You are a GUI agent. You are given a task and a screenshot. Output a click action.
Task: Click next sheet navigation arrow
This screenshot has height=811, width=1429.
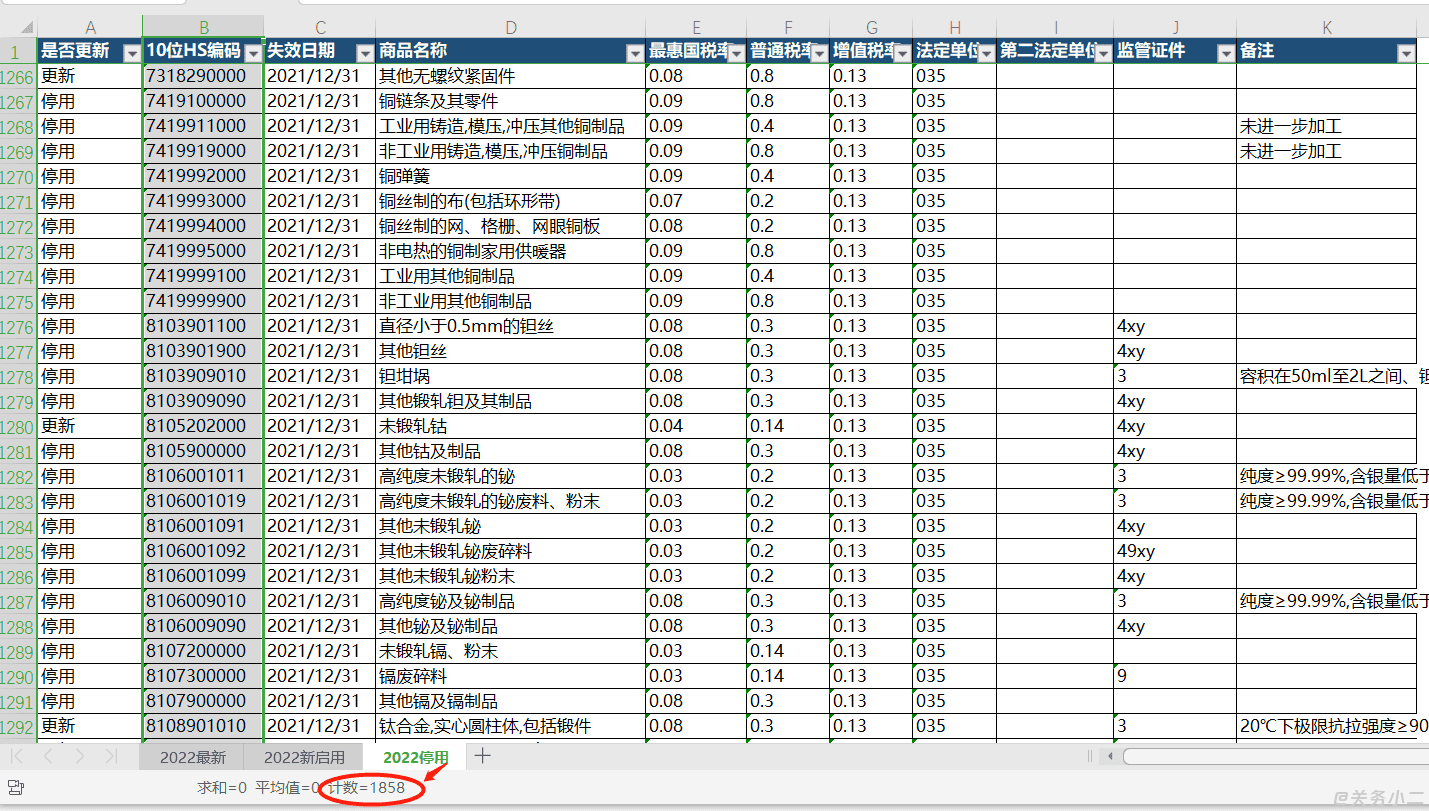(x=80, y=756)
